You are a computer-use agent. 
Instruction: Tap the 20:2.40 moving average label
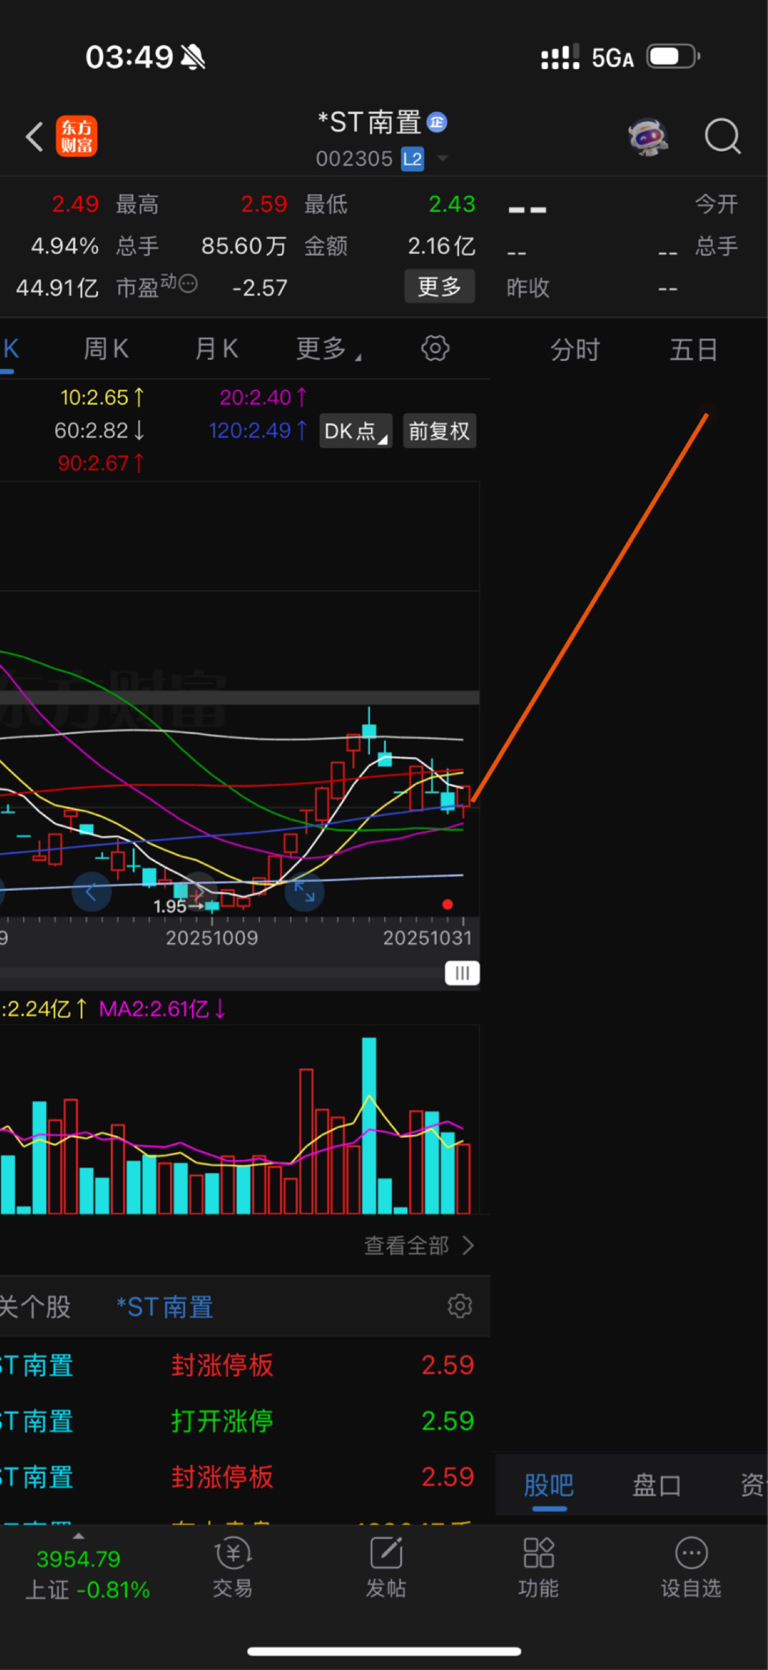tap(264, 398)
